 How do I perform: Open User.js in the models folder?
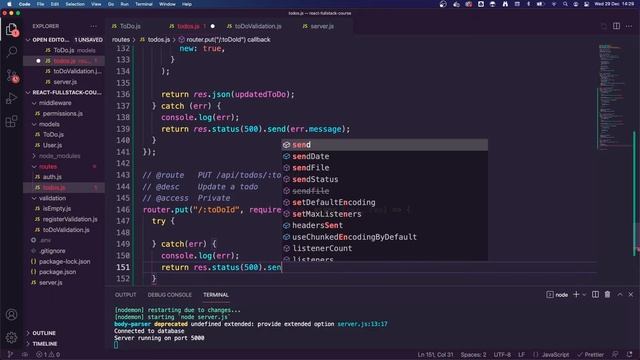(x=52, y=145)
